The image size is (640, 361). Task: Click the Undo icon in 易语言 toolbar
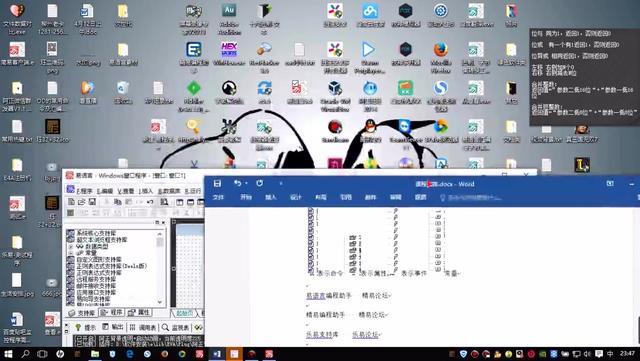[150, 202]
